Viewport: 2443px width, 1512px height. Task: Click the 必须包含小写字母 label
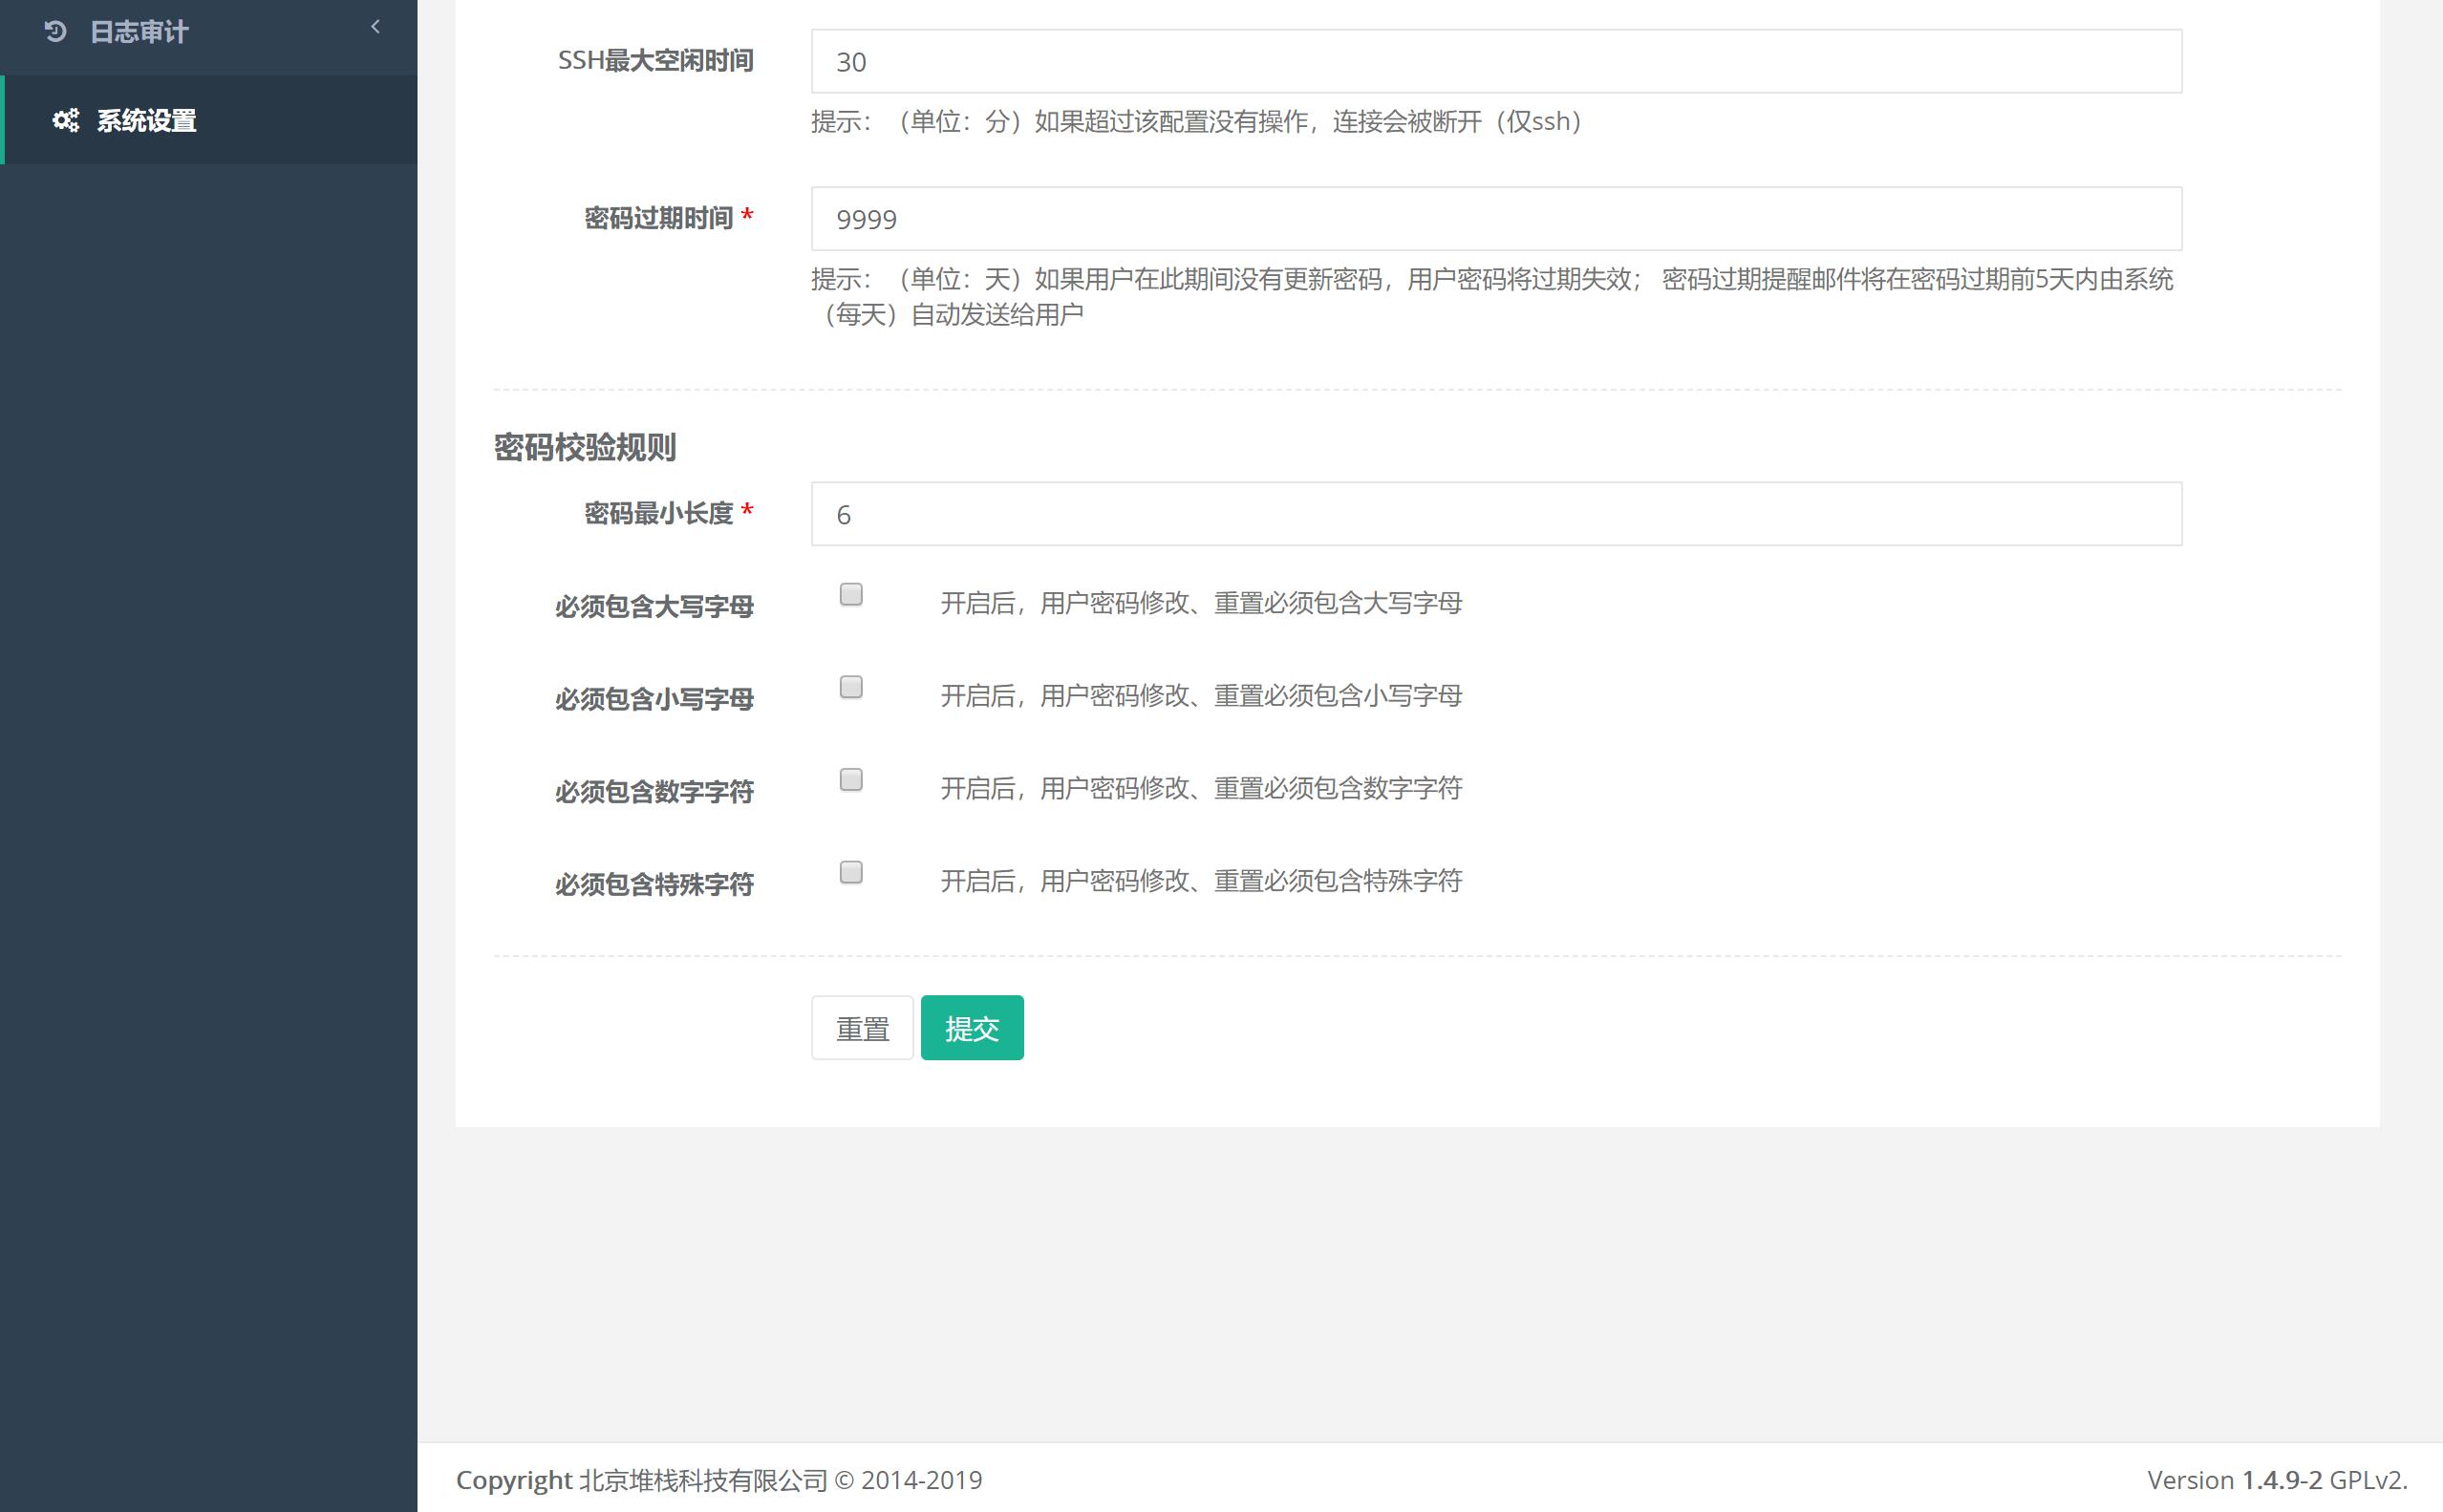coord(654,699)
